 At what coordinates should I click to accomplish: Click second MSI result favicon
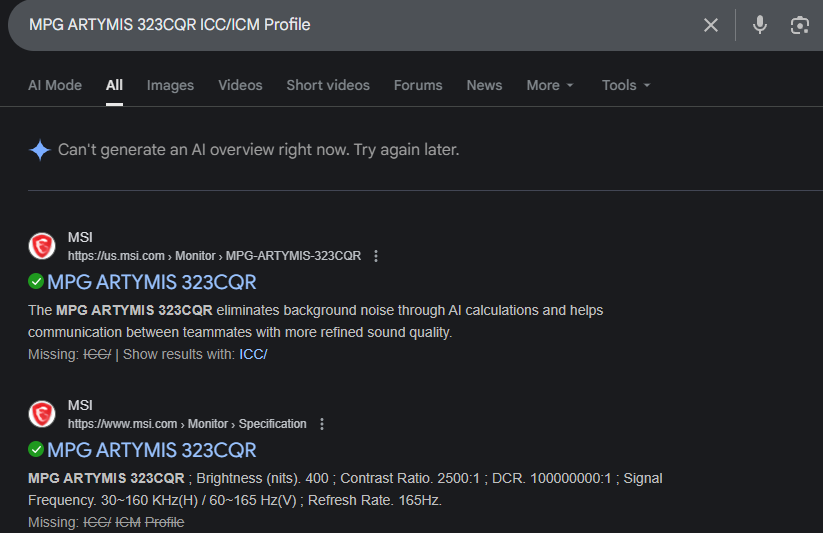(x=42, y=414)
